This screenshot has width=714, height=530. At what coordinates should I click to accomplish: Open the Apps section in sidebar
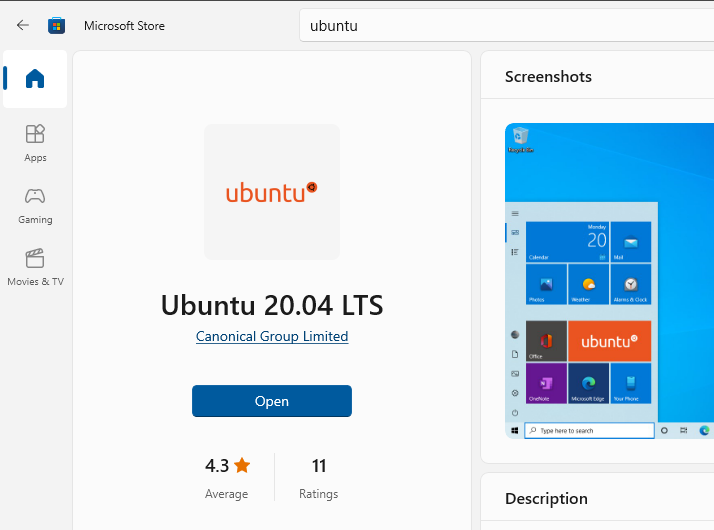click(x=35, y=143)
